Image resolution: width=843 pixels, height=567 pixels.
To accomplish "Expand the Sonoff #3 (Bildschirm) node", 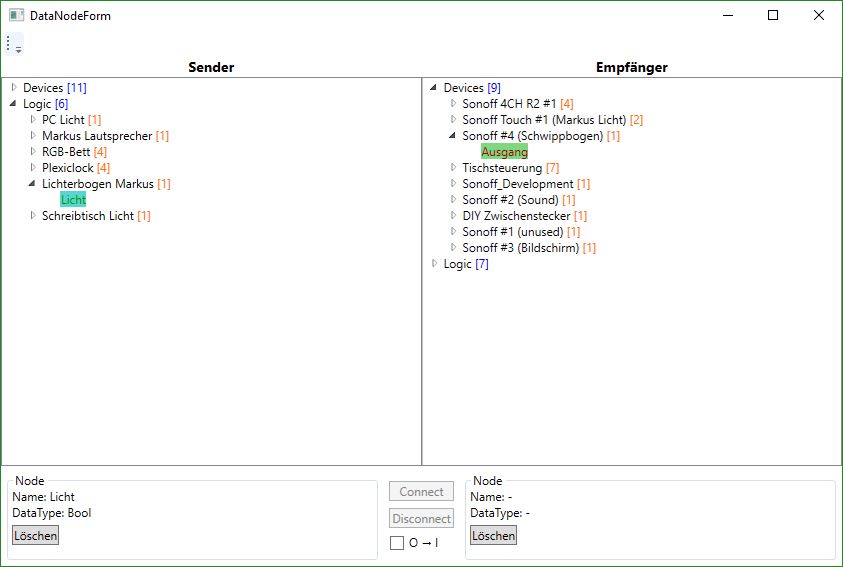I will pyautogui.click(x=454, y=247).
